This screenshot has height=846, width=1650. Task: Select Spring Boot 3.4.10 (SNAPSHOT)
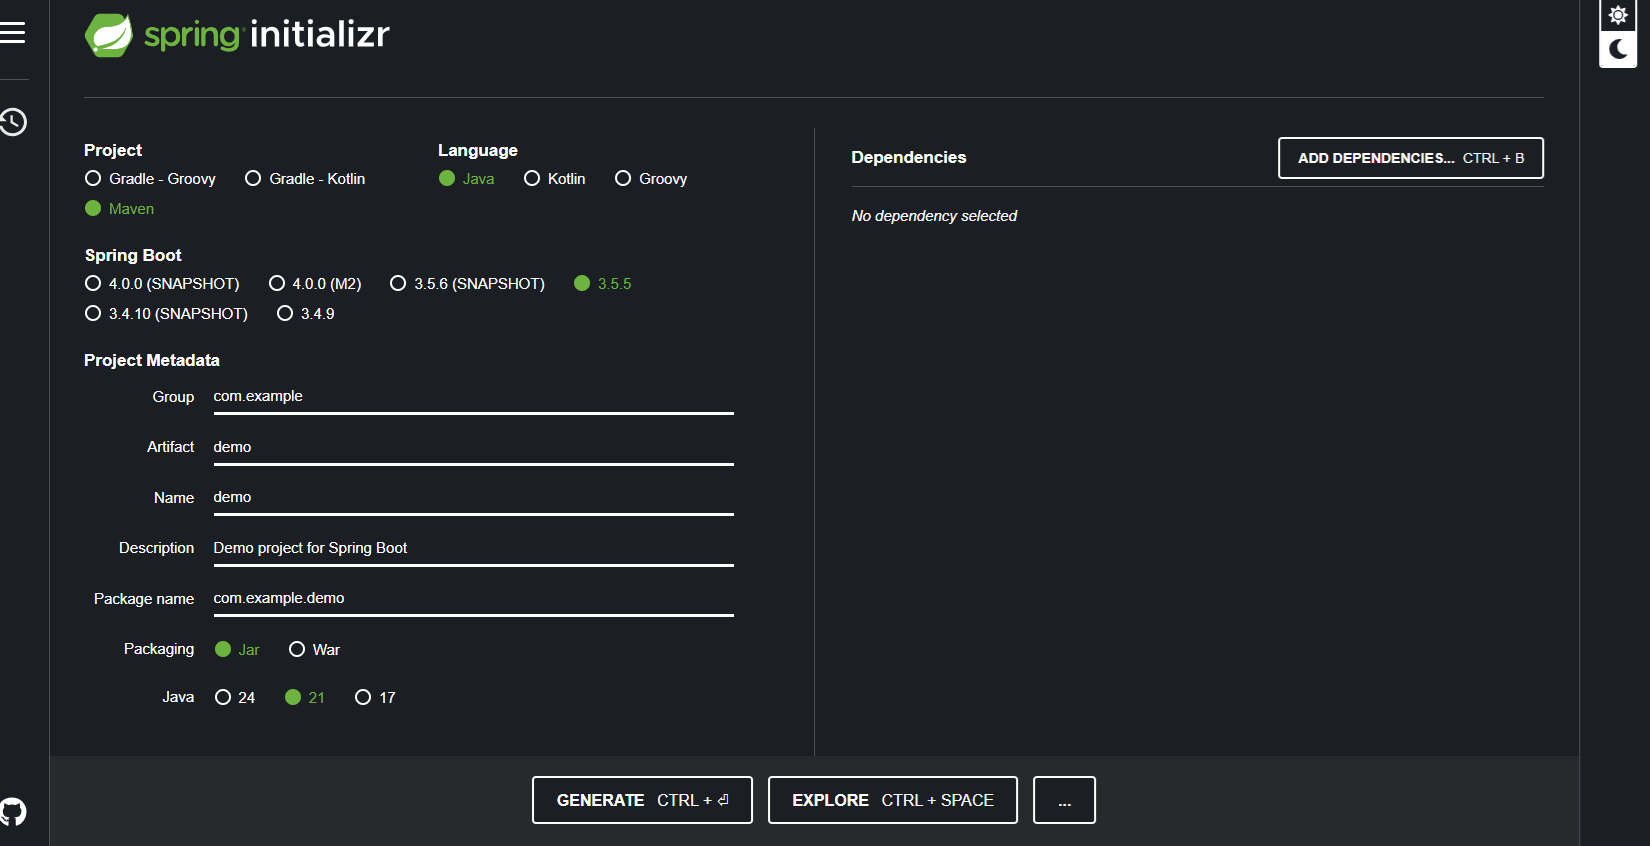tap(166, 314)
